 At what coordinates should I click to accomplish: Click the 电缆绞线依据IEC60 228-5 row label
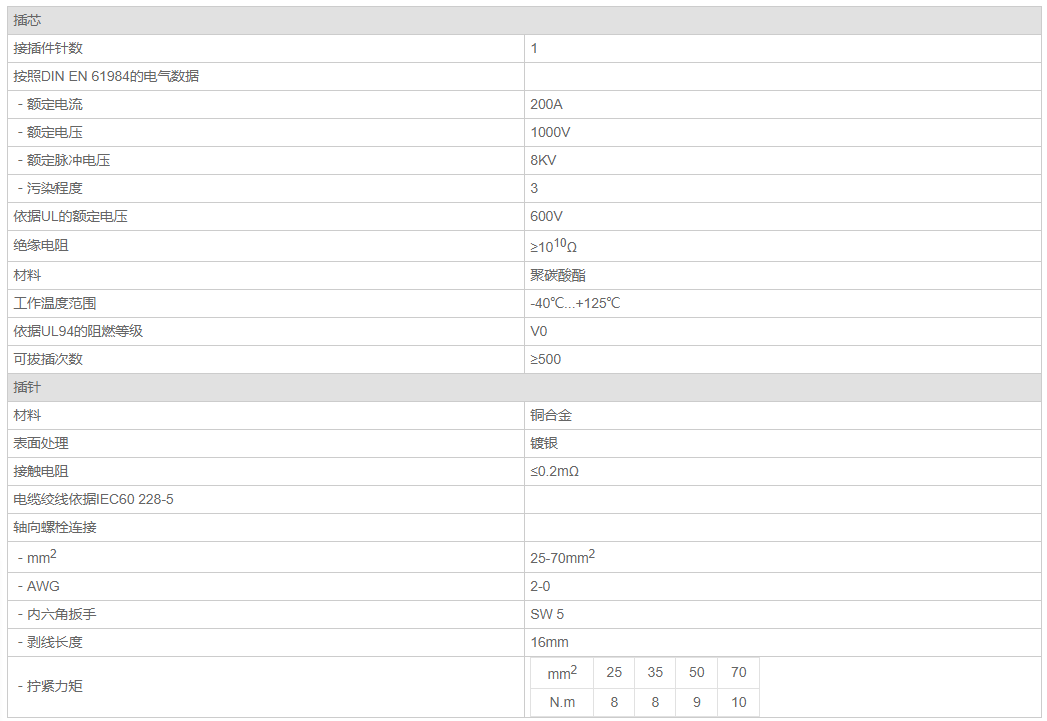(94, 499)
